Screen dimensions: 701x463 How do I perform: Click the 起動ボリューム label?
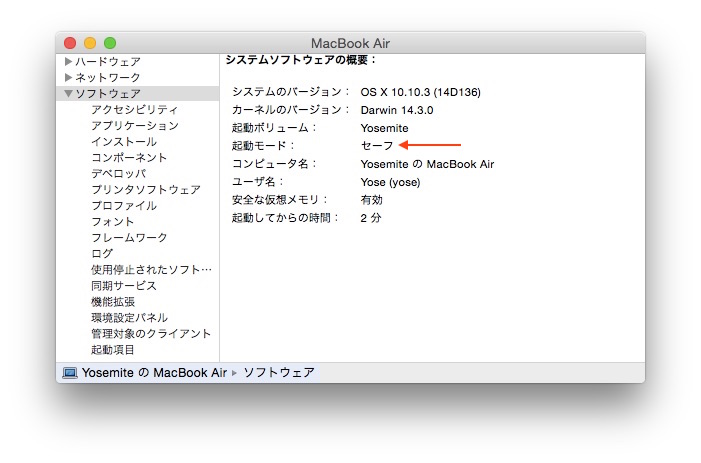click(x=274, y=128)
